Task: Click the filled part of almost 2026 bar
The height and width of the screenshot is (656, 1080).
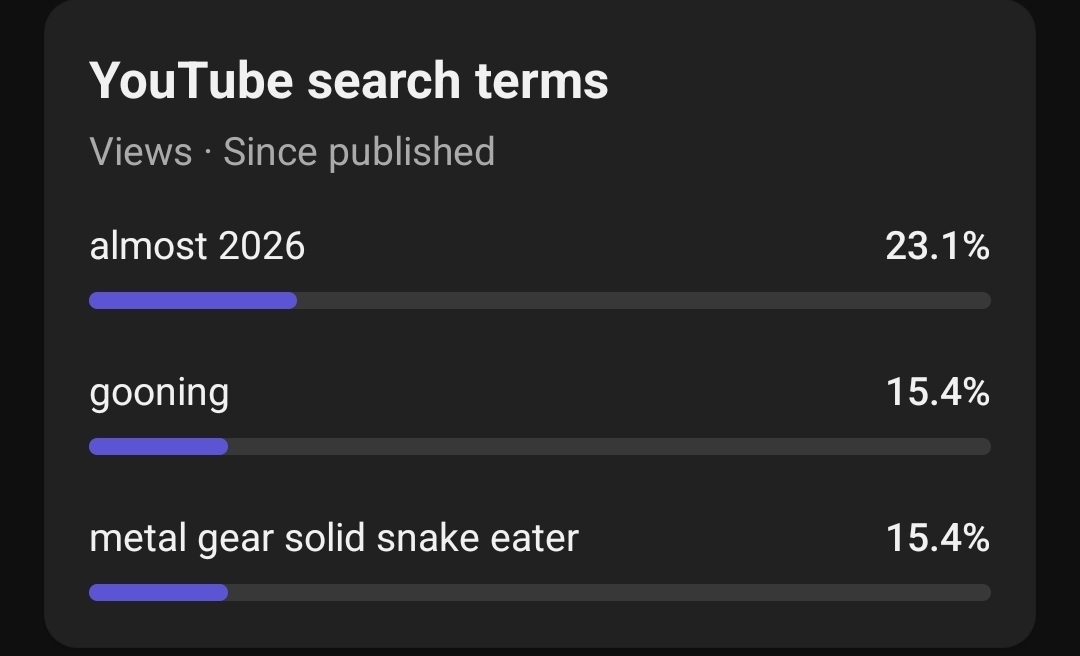Action: click(x=192, y=300)
